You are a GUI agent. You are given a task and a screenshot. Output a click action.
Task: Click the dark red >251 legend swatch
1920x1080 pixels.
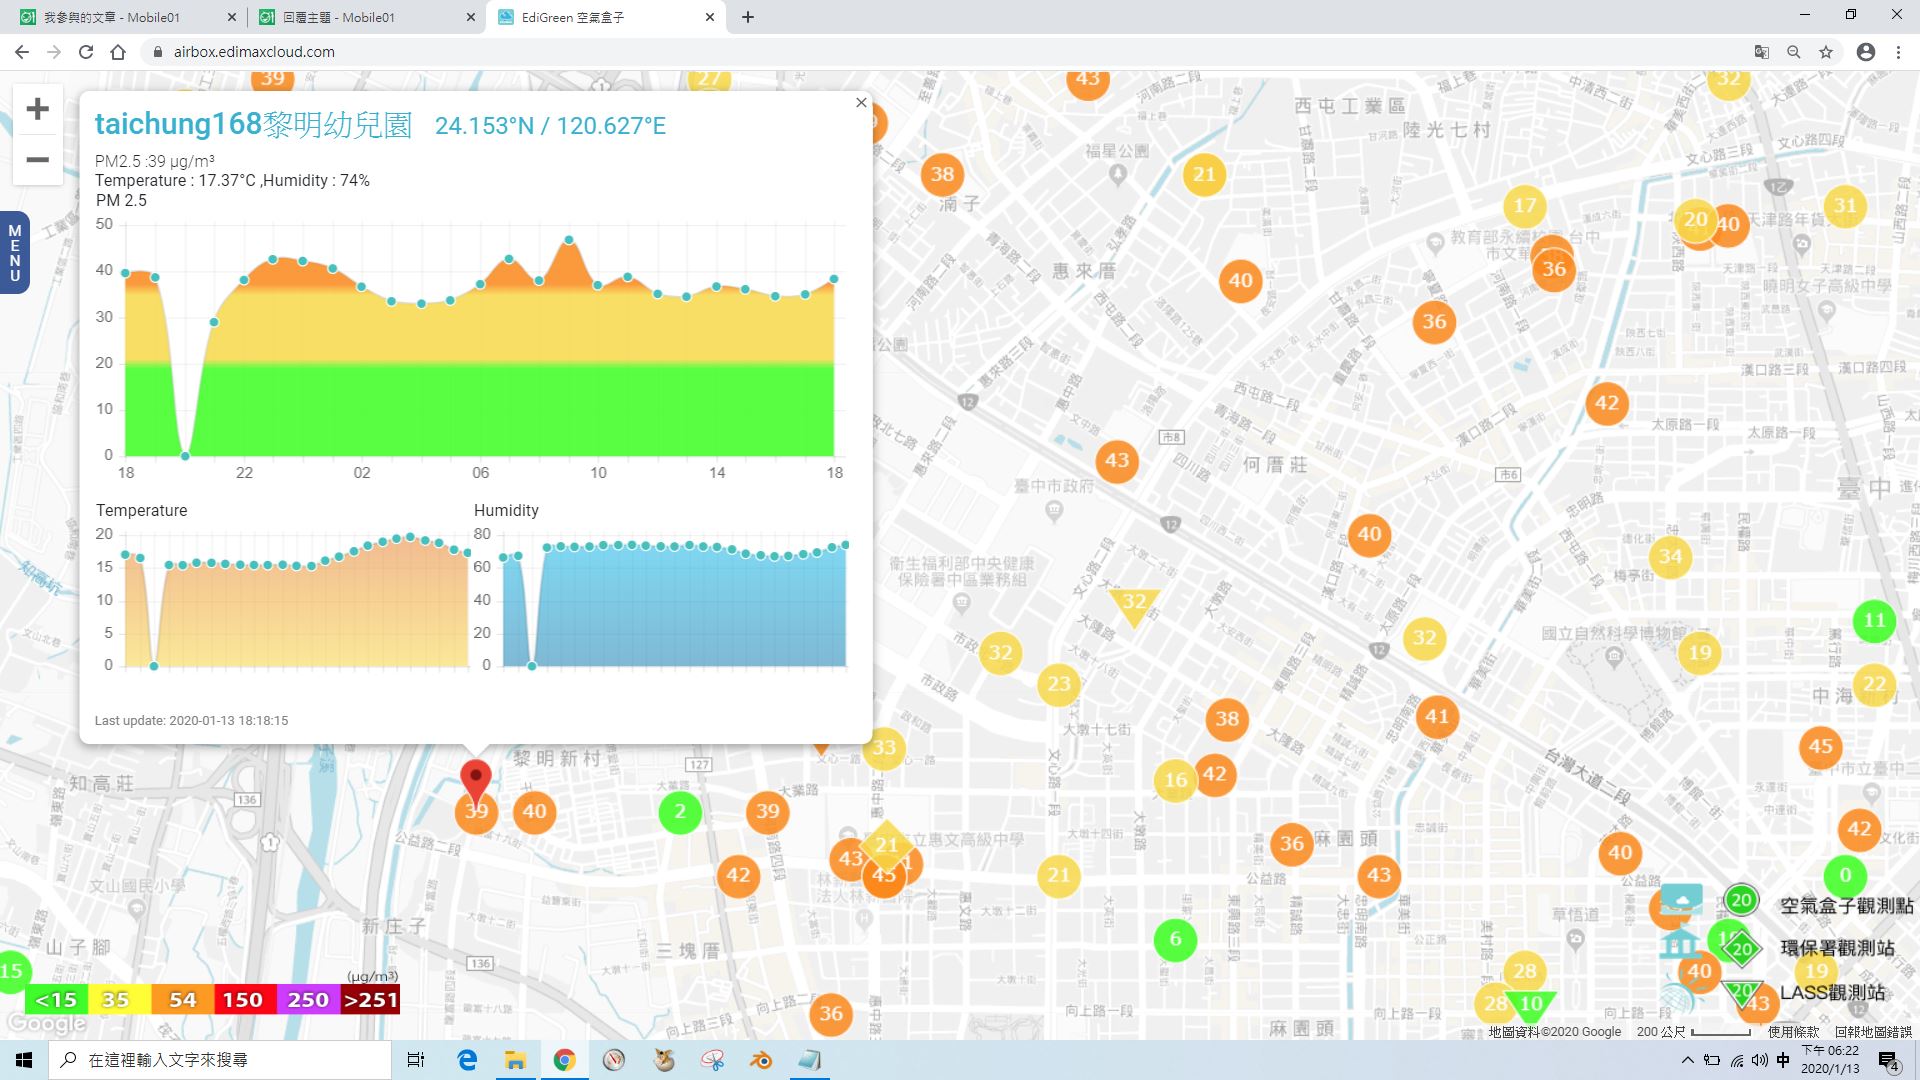pos(370,1000)
